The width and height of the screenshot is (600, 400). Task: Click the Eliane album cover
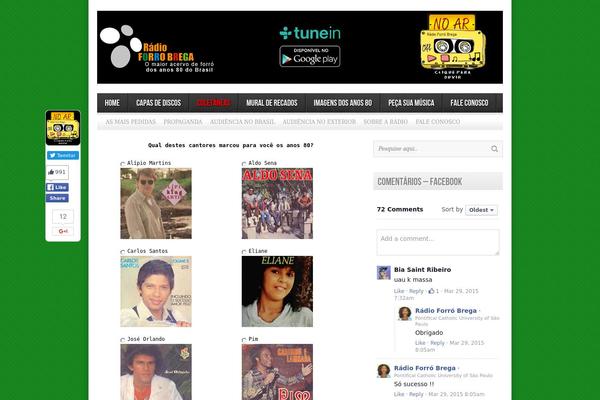pyautogui.click(x=277, y=291)
